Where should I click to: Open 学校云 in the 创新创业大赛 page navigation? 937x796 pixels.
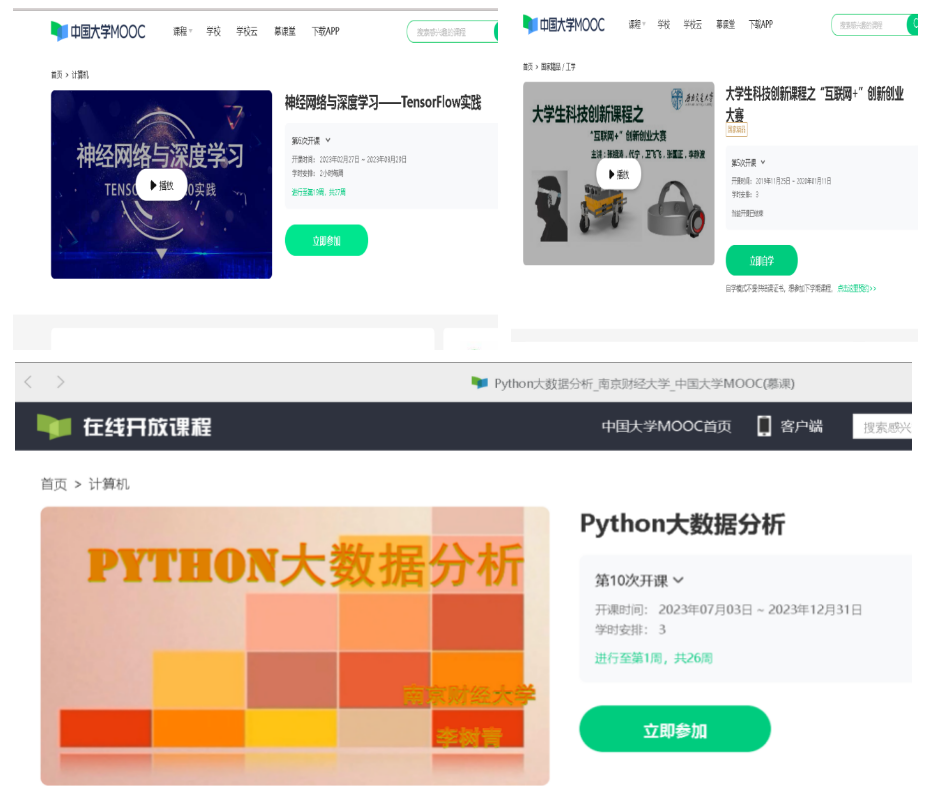click(693, 25)
